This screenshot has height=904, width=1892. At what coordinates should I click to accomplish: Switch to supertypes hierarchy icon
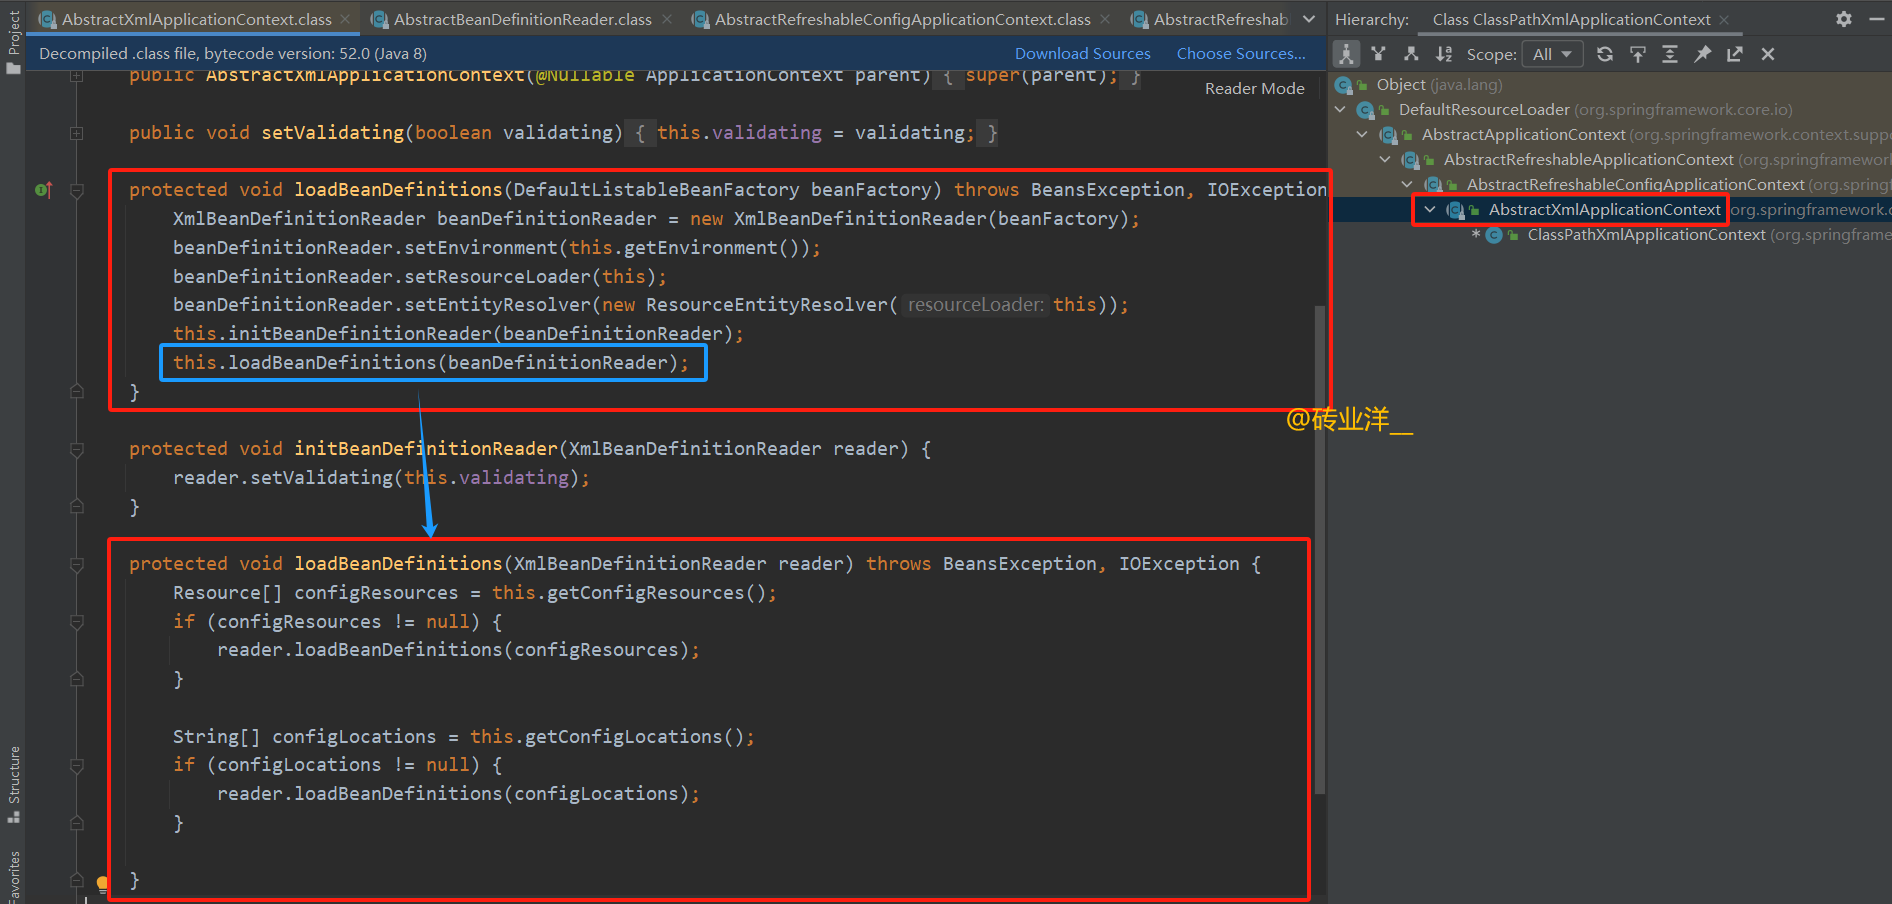pyautogui.click(x=1379, y=54)
